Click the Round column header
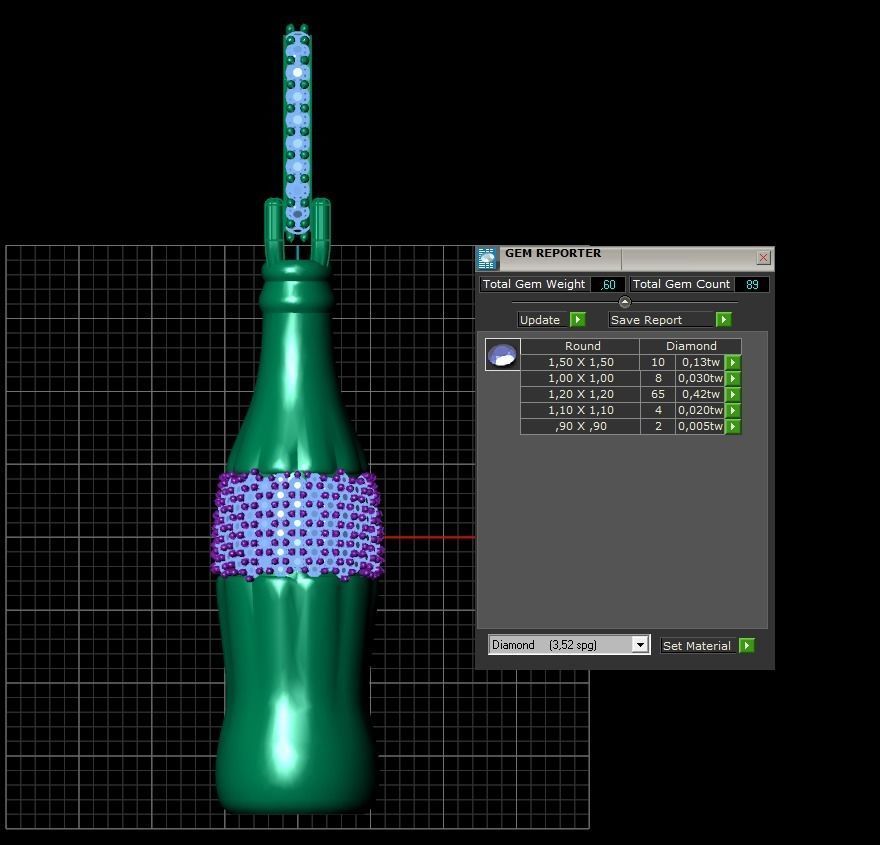 [580, 346]
